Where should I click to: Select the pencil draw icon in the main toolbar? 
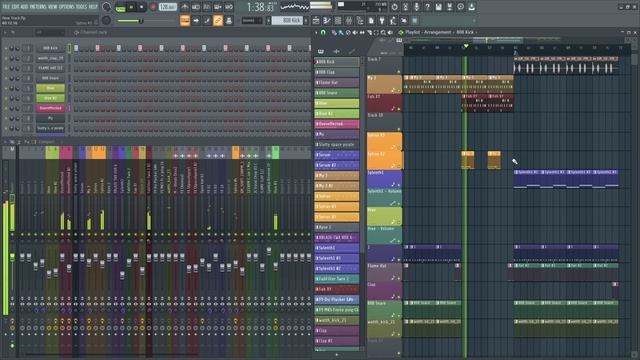click(207, 20)
